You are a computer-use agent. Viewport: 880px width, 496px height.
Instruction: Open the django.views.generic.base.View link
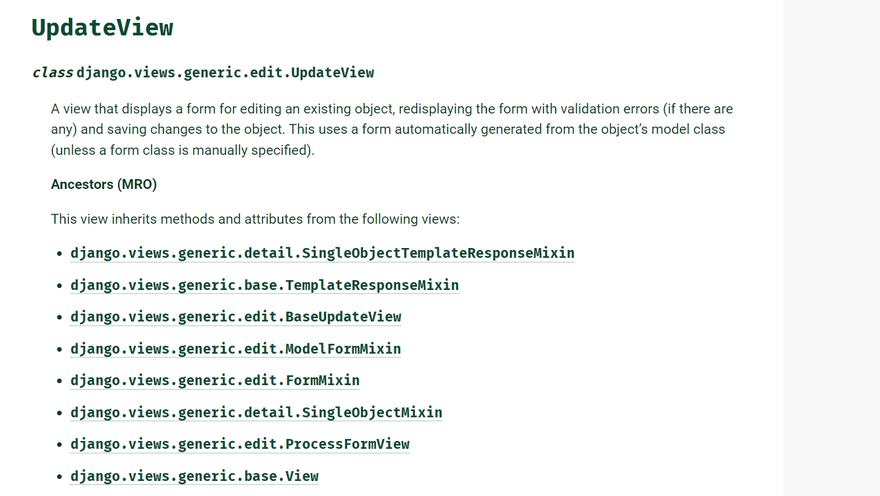tap(194, 476)
